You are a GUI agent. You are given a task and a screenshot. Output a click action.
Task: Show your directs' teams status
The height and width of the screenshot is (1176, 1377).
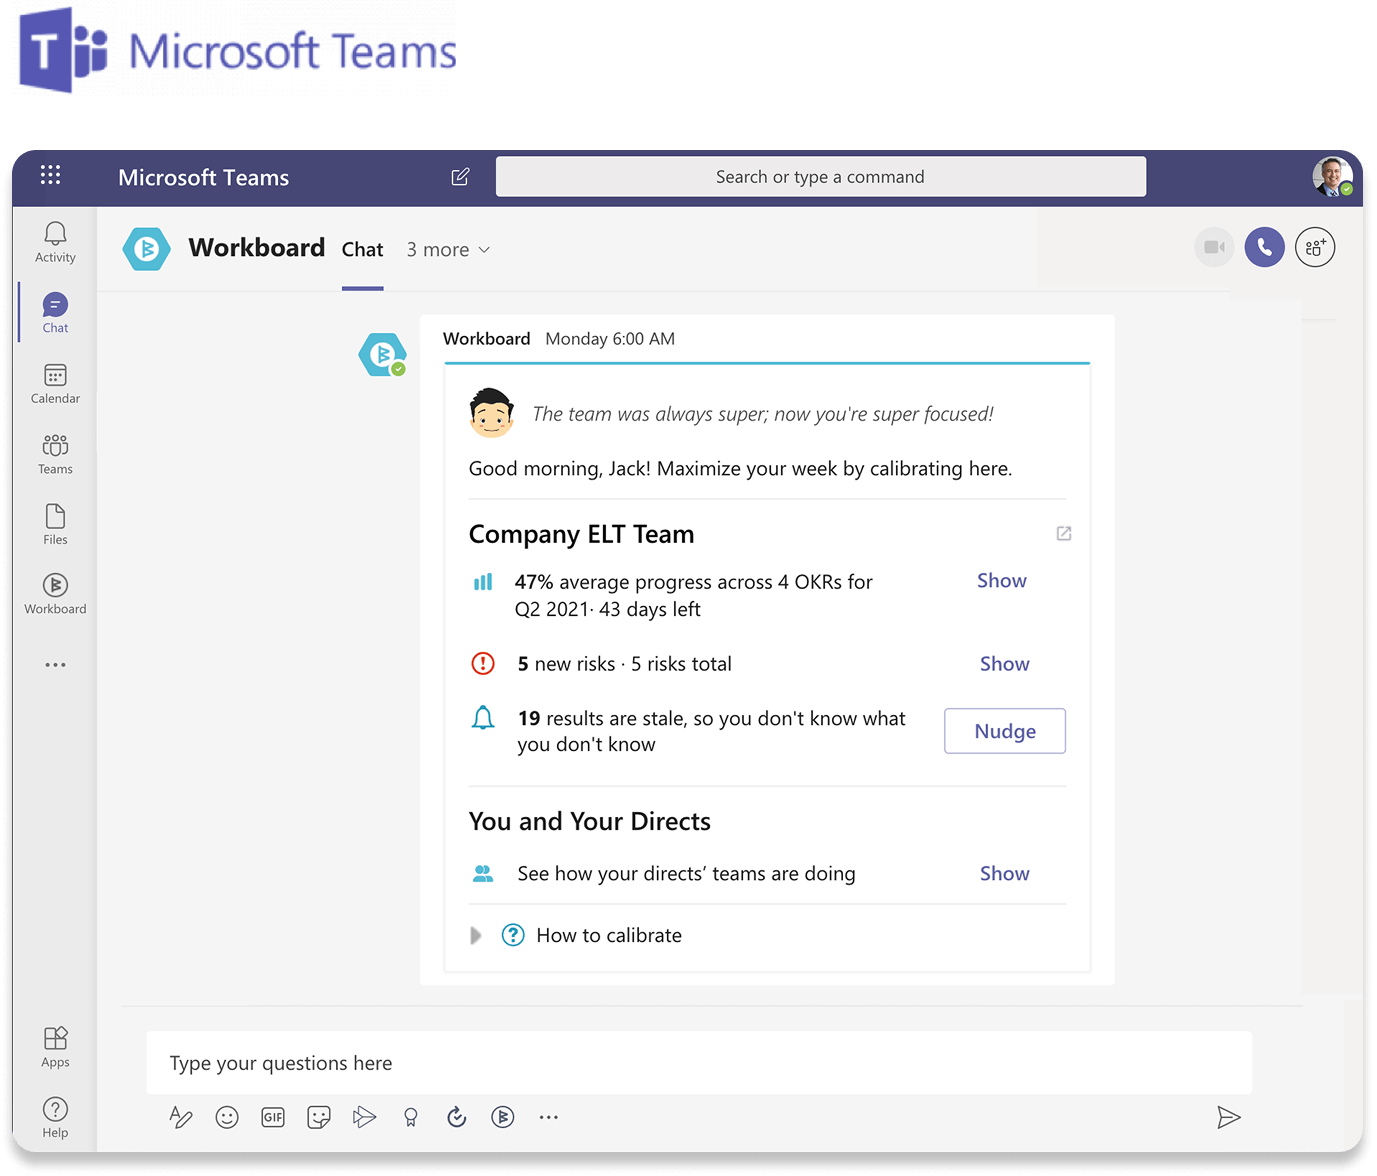1005,874
